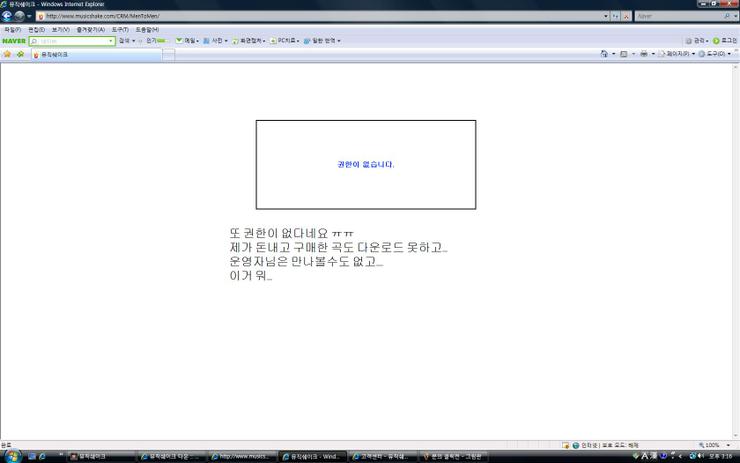Click the Home icon in command bar
The height and width of the screenshot is (463, 740).
(604, 54)
